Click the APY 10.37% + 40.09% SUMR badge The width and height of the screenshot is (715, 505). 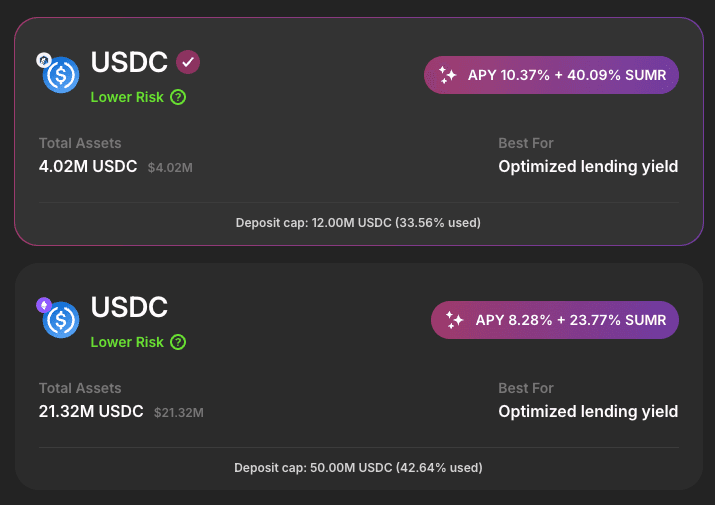point(552,75)
